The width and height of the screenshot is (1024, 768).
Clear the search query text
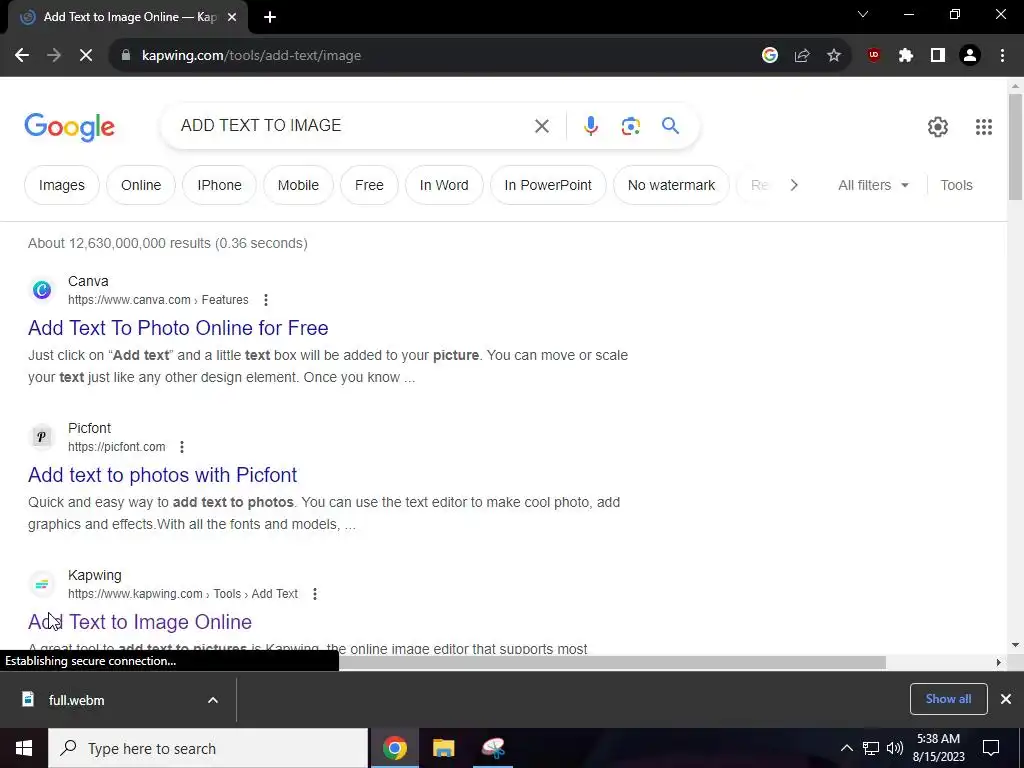pyautogui.click(x=542, y=126)
